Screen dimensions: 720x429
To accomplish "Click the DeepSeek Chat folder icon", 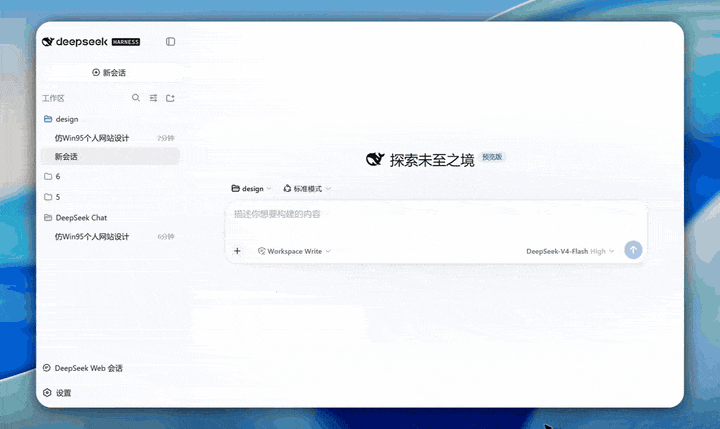I will [48, 218].
